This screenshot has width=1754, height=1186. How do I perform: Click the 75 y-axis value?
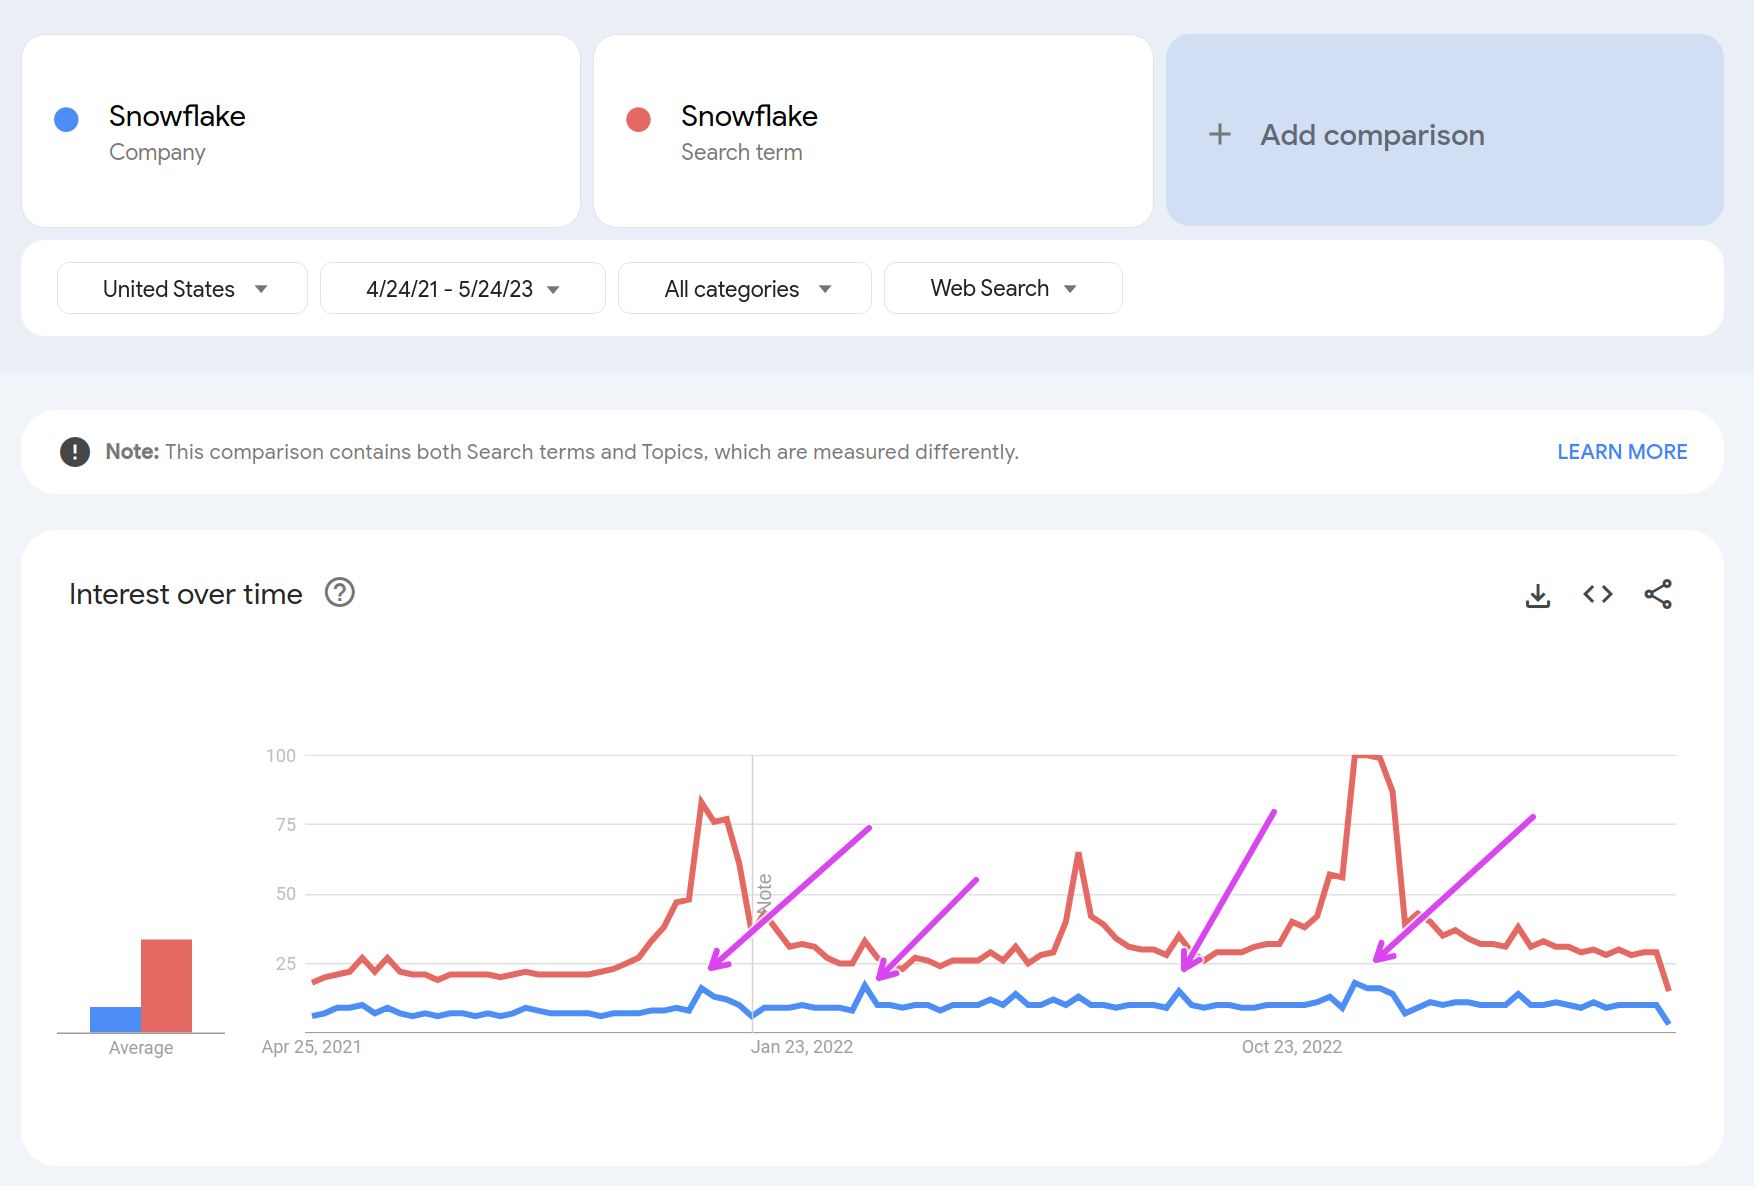(x=286, y=825)
